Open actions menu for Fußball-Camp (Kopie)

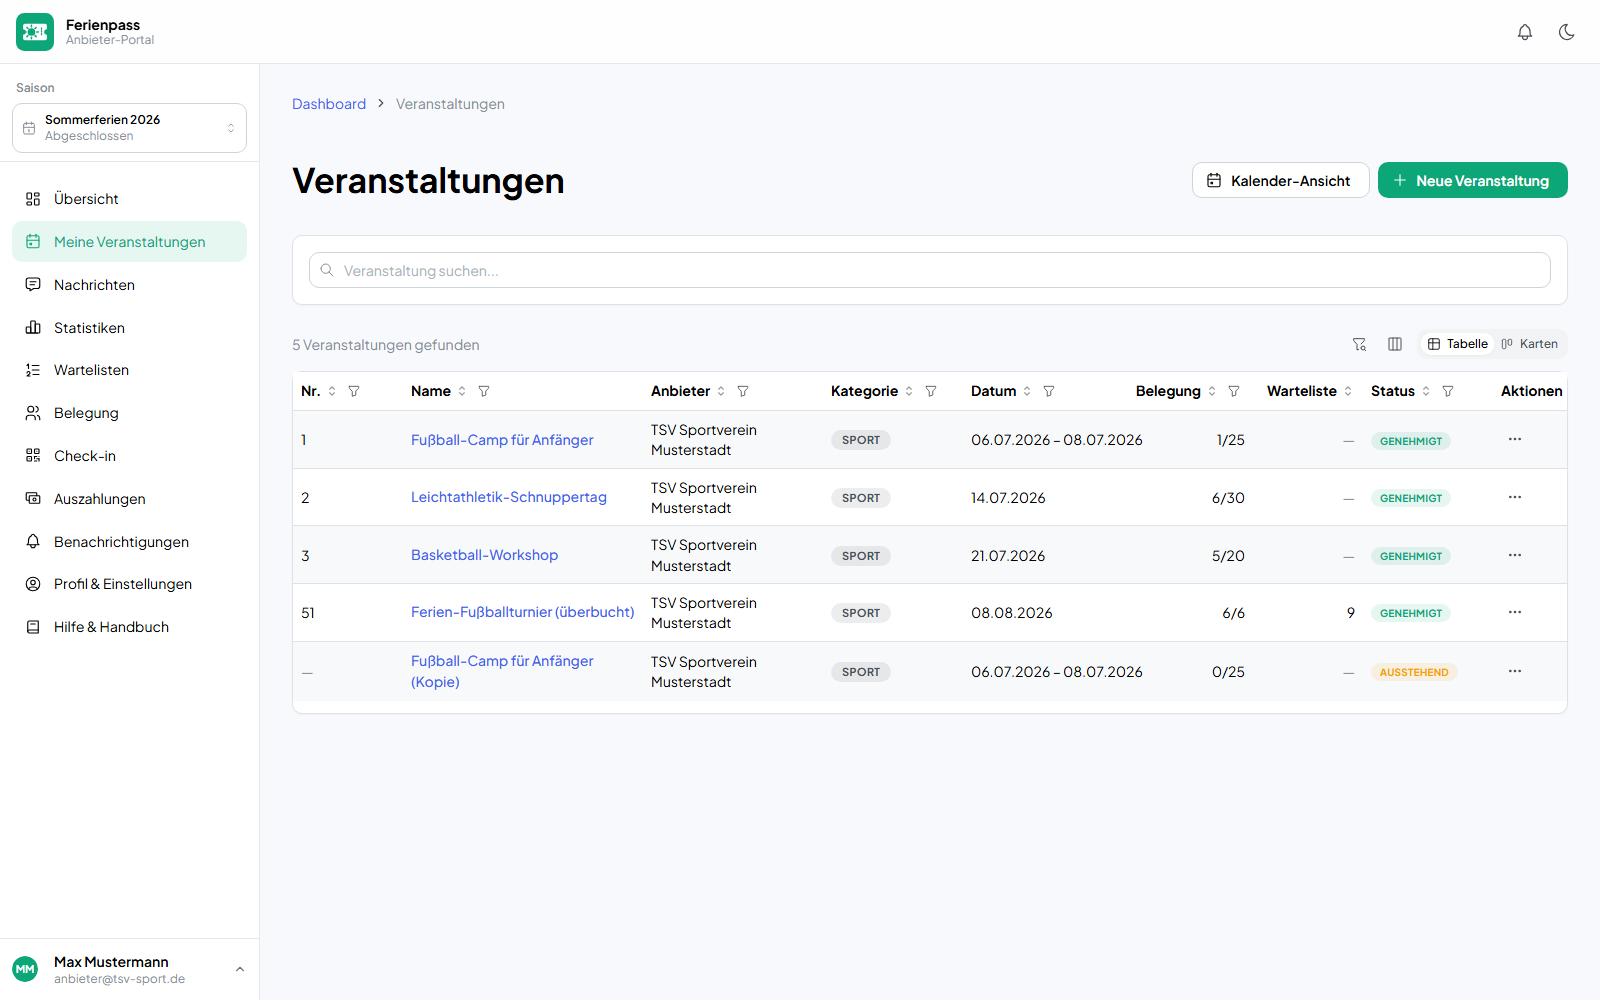[x=1515, y=671]
